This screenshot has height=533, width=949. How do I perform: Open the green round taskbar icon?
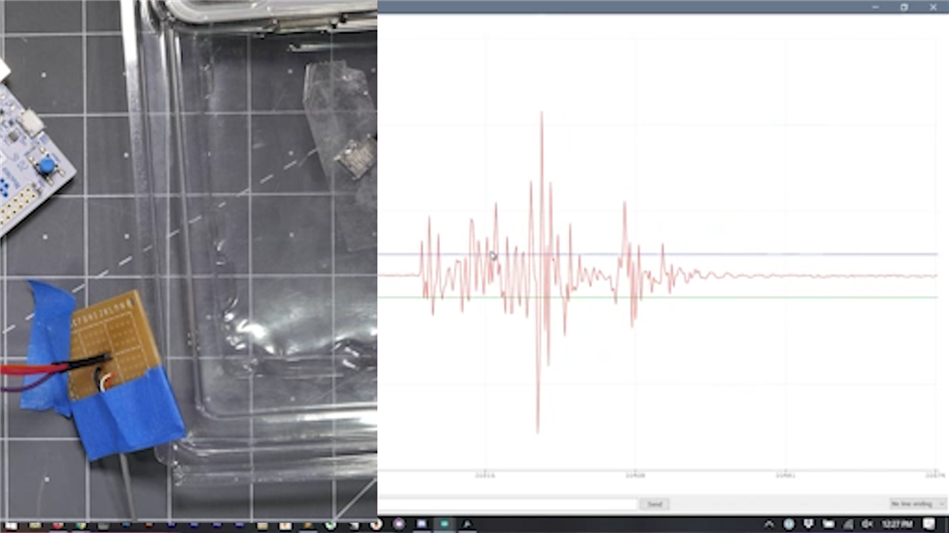330,525
